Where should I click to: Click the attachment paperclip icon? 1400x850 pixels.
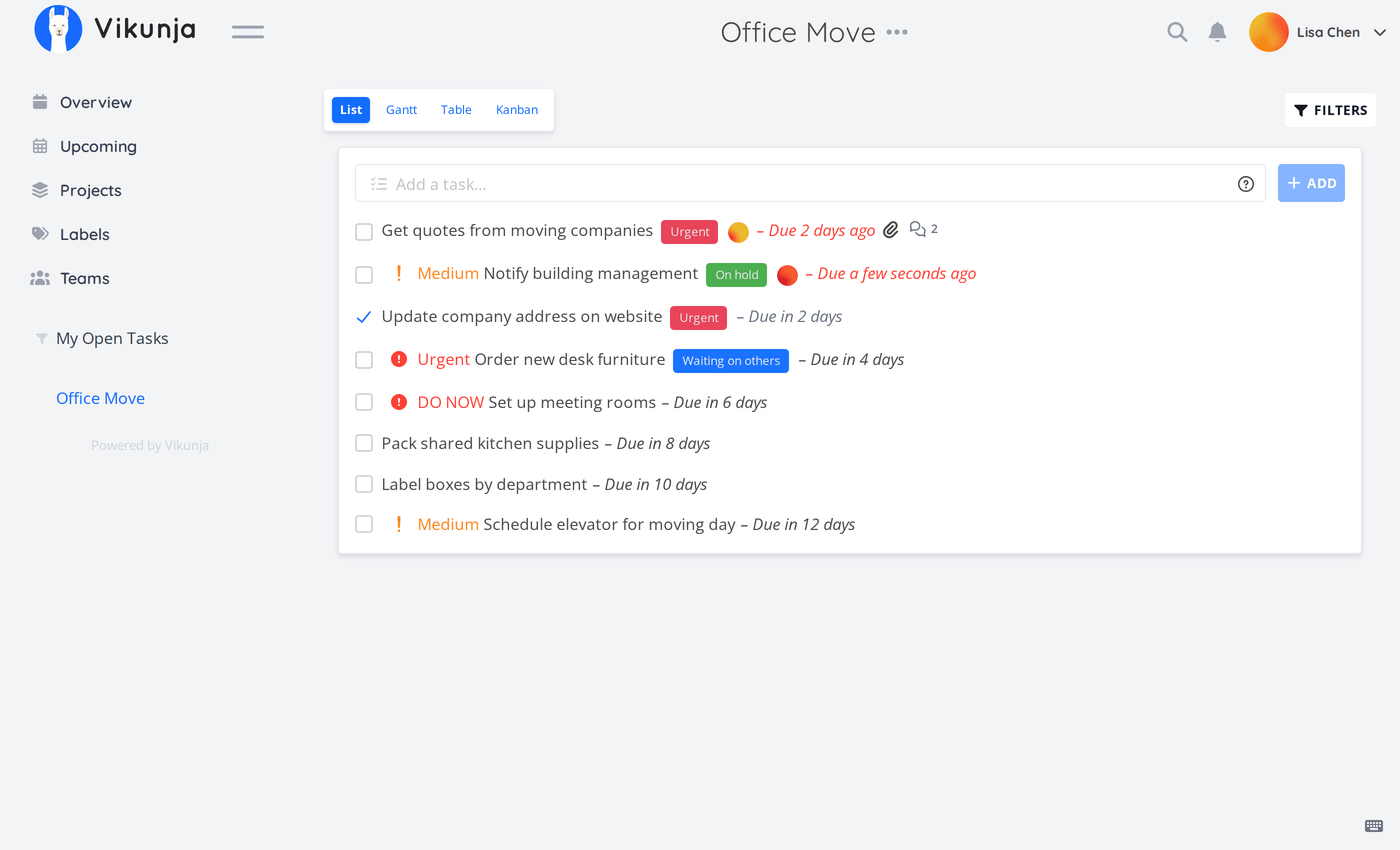point(891,230)
